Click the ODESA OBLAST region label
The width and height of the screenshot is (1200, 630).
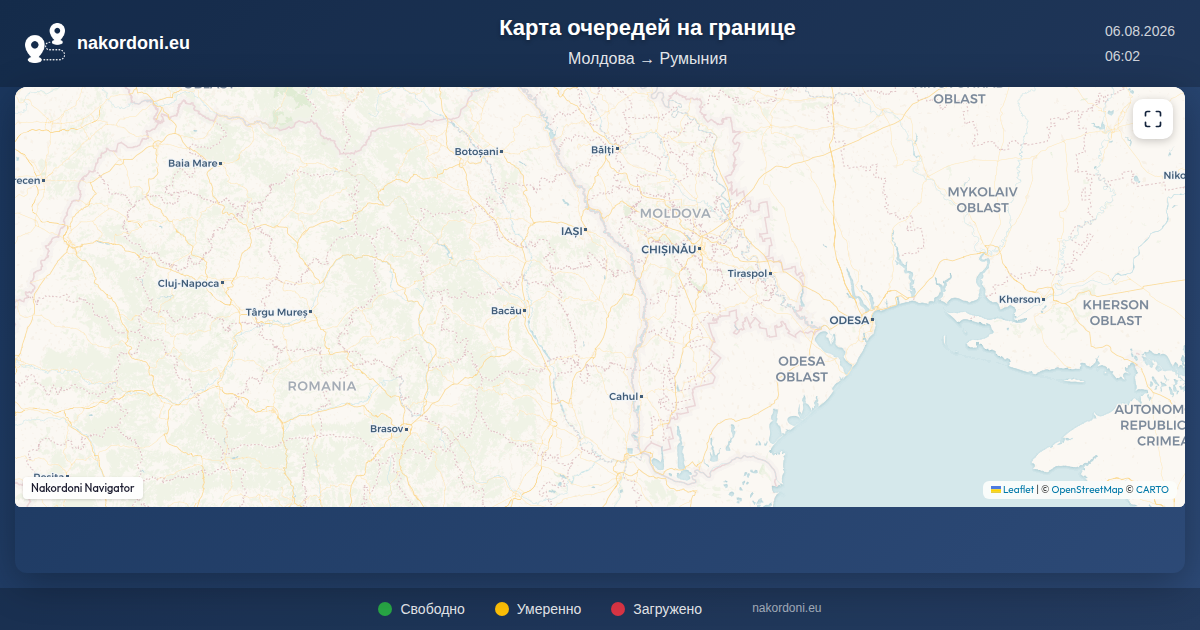pos(802,369)
